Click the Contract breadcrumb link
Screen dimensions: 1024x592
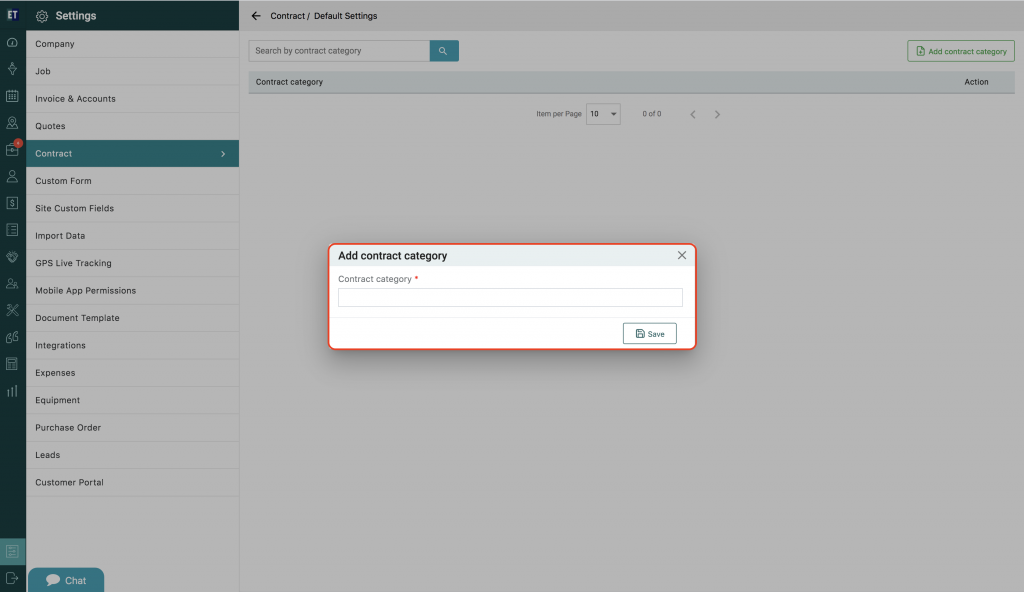point(287,16)
